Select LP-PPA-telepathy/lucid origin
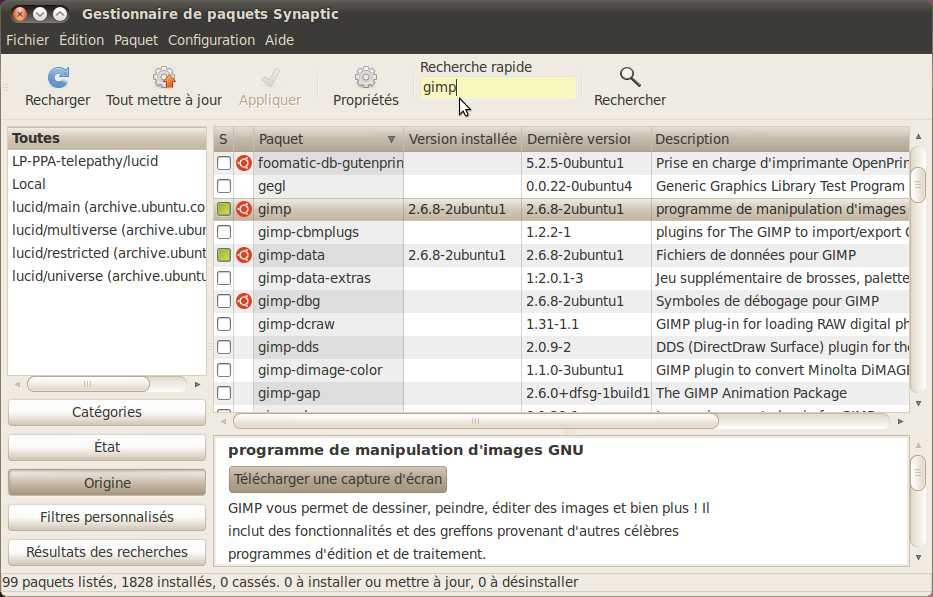The image size is (933, 597). click(107, 161)
